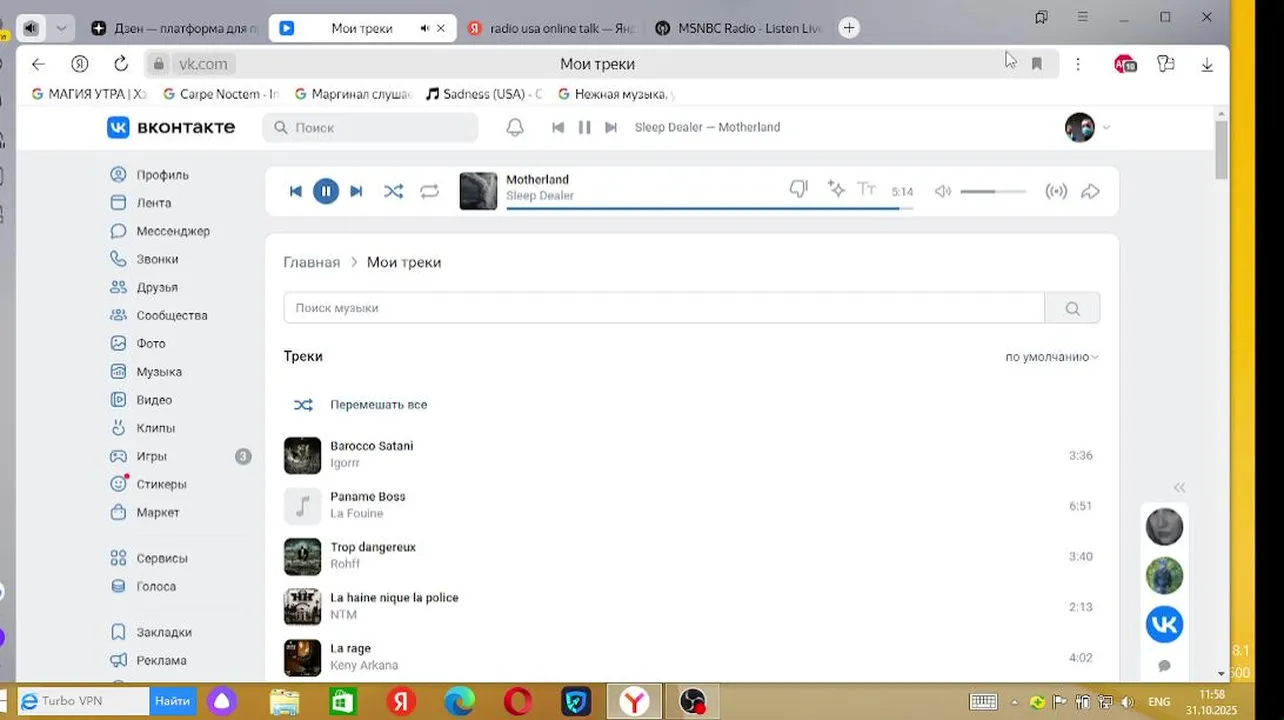Switch to MSNBC Radio tab
The width and height of the screenshot is (1284, 720).
point(740,28)
